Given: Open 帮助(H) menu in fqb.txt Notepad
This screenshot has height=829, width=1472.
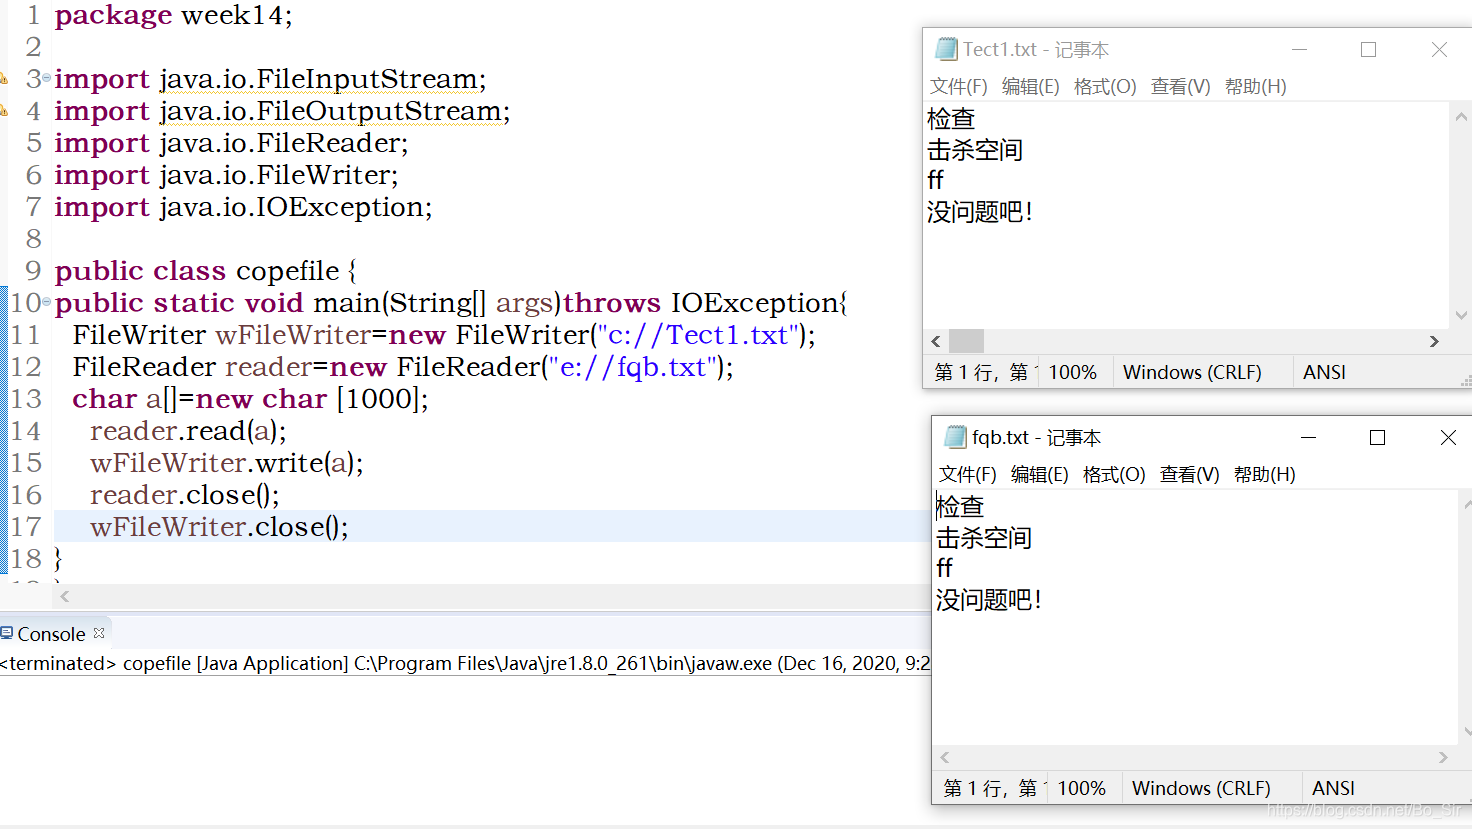Looking at the screenshot, I should pyautogui.click(x=1264, y=474).
